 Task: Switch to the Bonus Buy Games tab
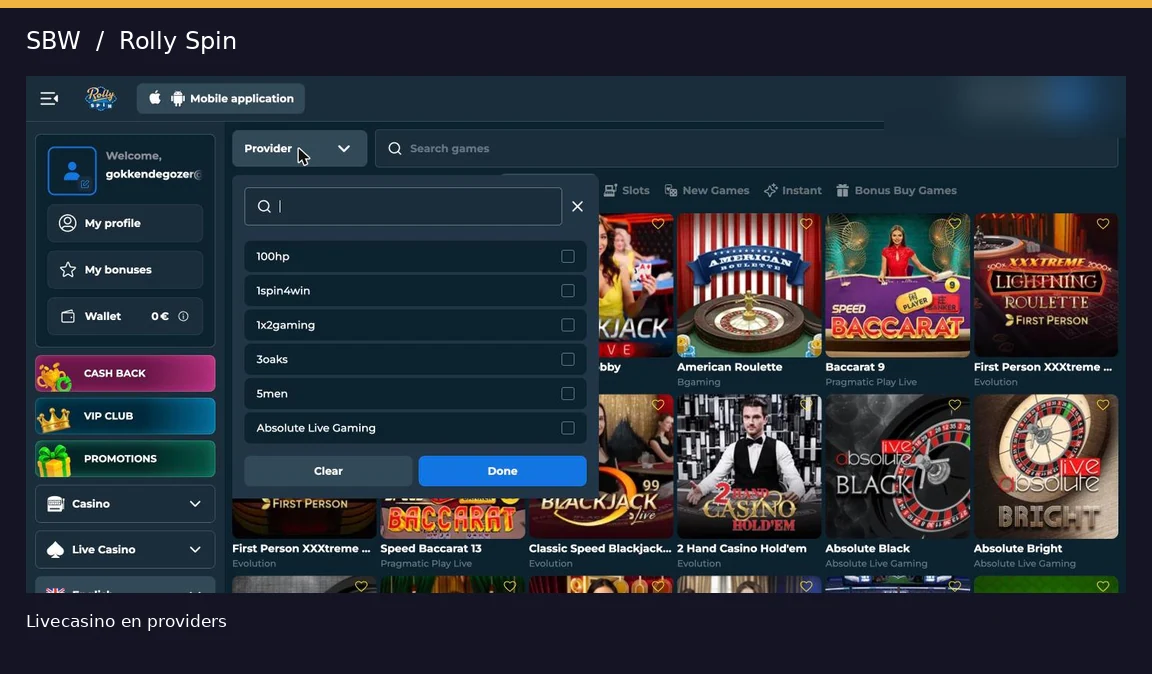click(x=896, y=190)
